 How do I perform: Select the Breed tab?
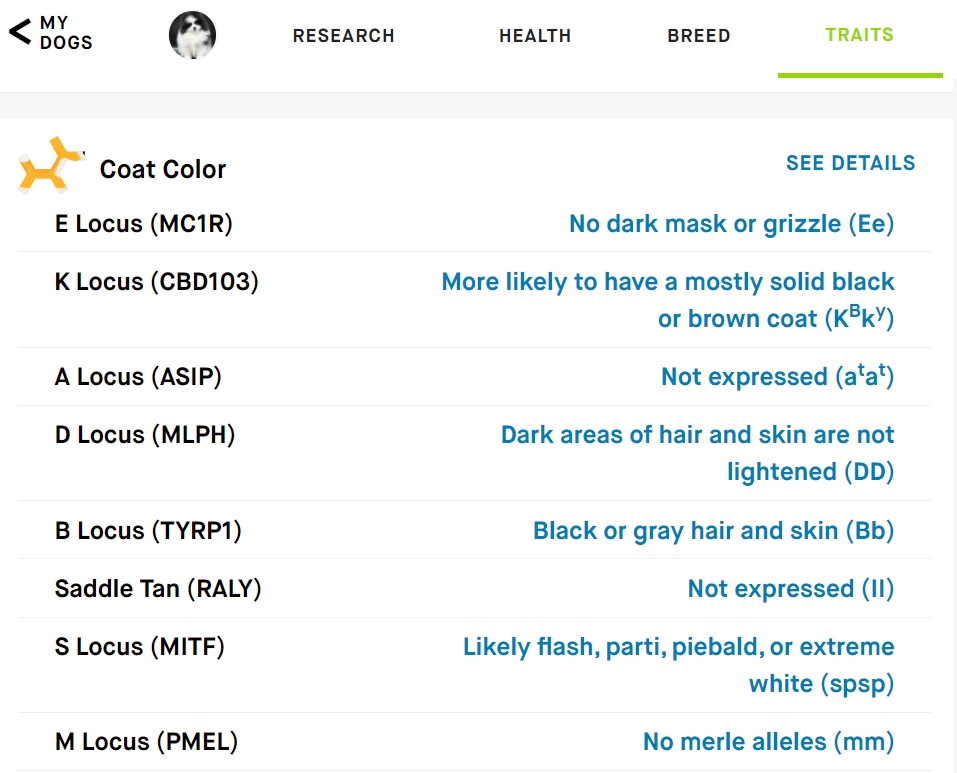[699, 36]
